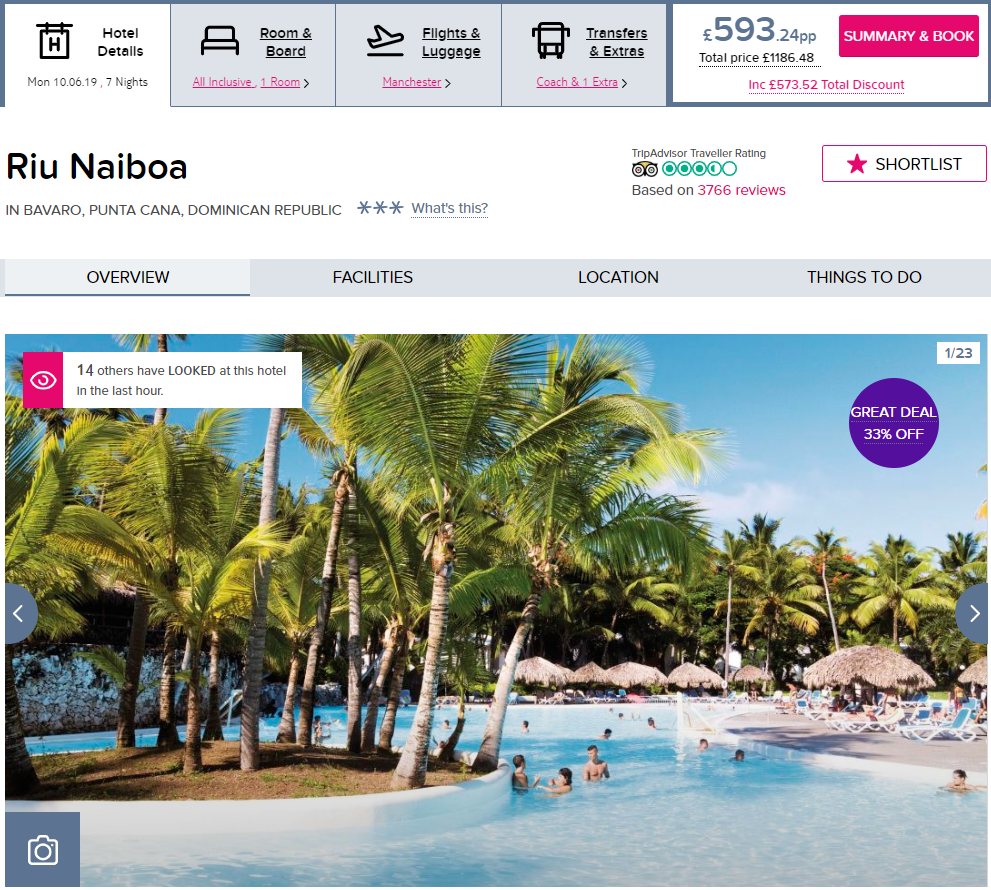Click the Great Deal 33% Off badge

(x=894, y=423)
